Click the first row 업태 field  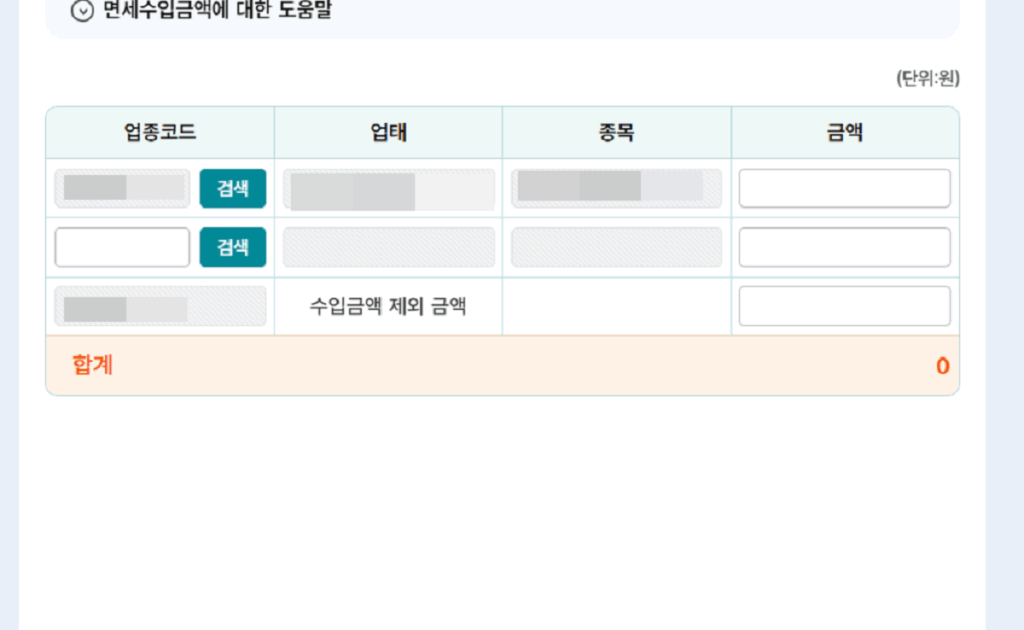[x=389, y=189]
